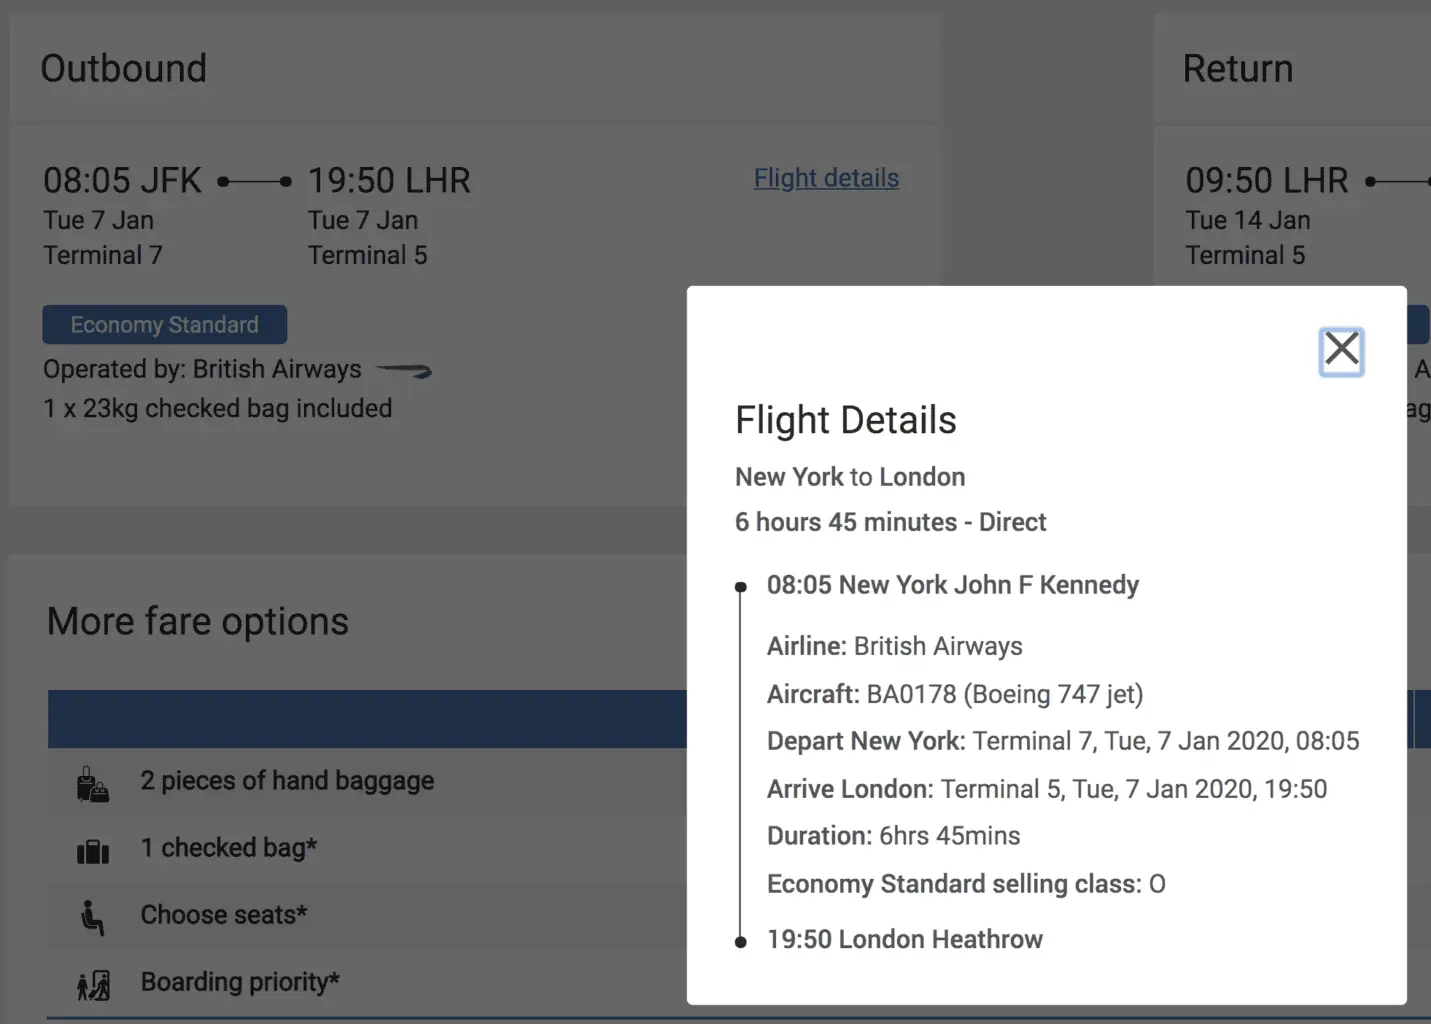Click the British Airways tail logo
Image resolution: width=1431 pixels, height=1024 pixels.
[404, 371]
